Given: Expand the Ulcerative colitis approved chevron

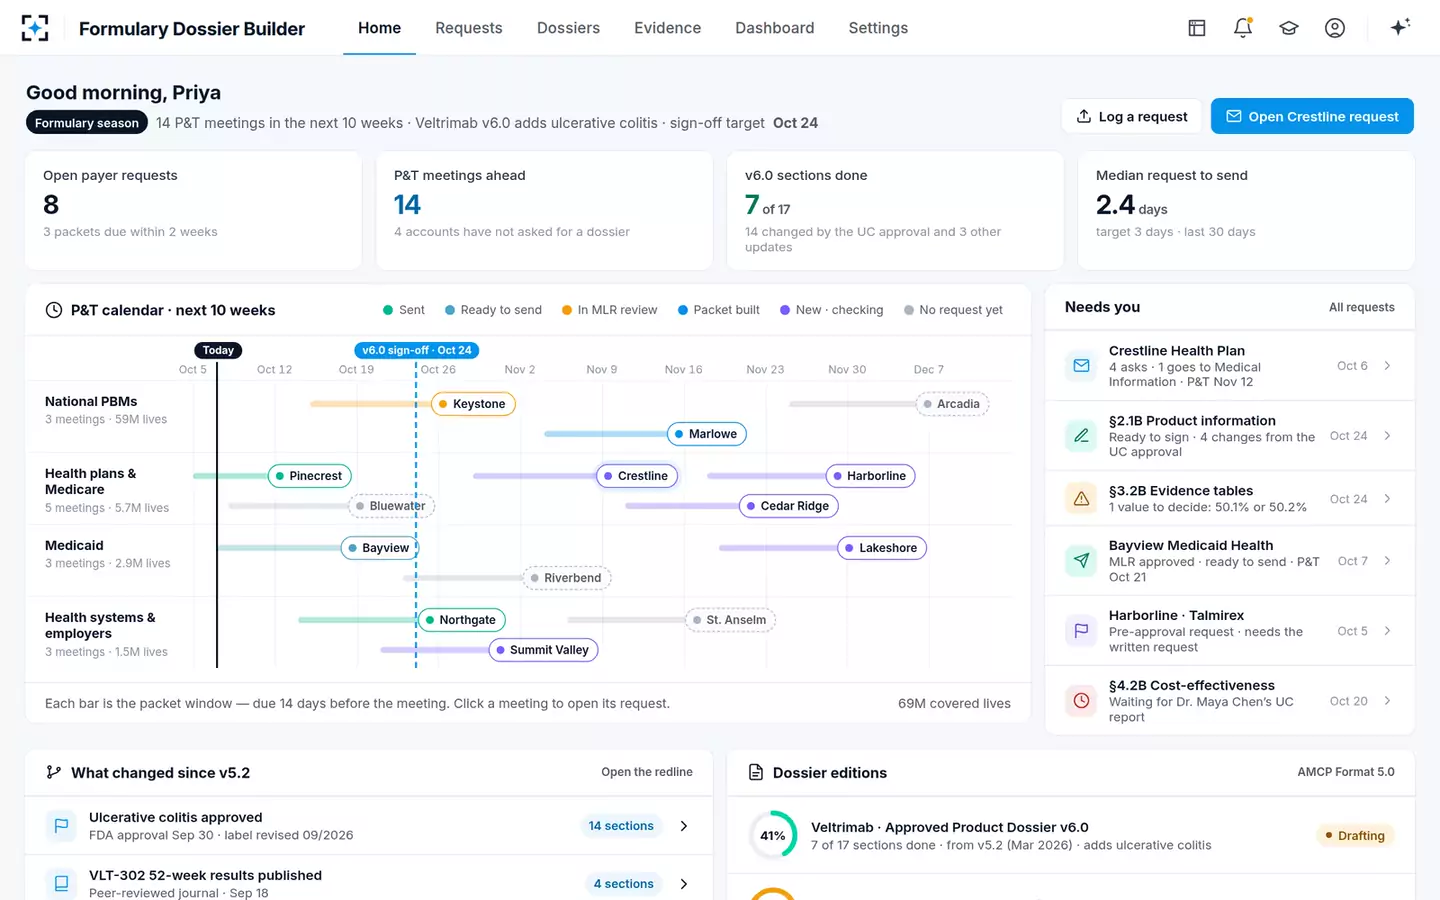Looking at the screenshot, I should (x=684, y=826).
